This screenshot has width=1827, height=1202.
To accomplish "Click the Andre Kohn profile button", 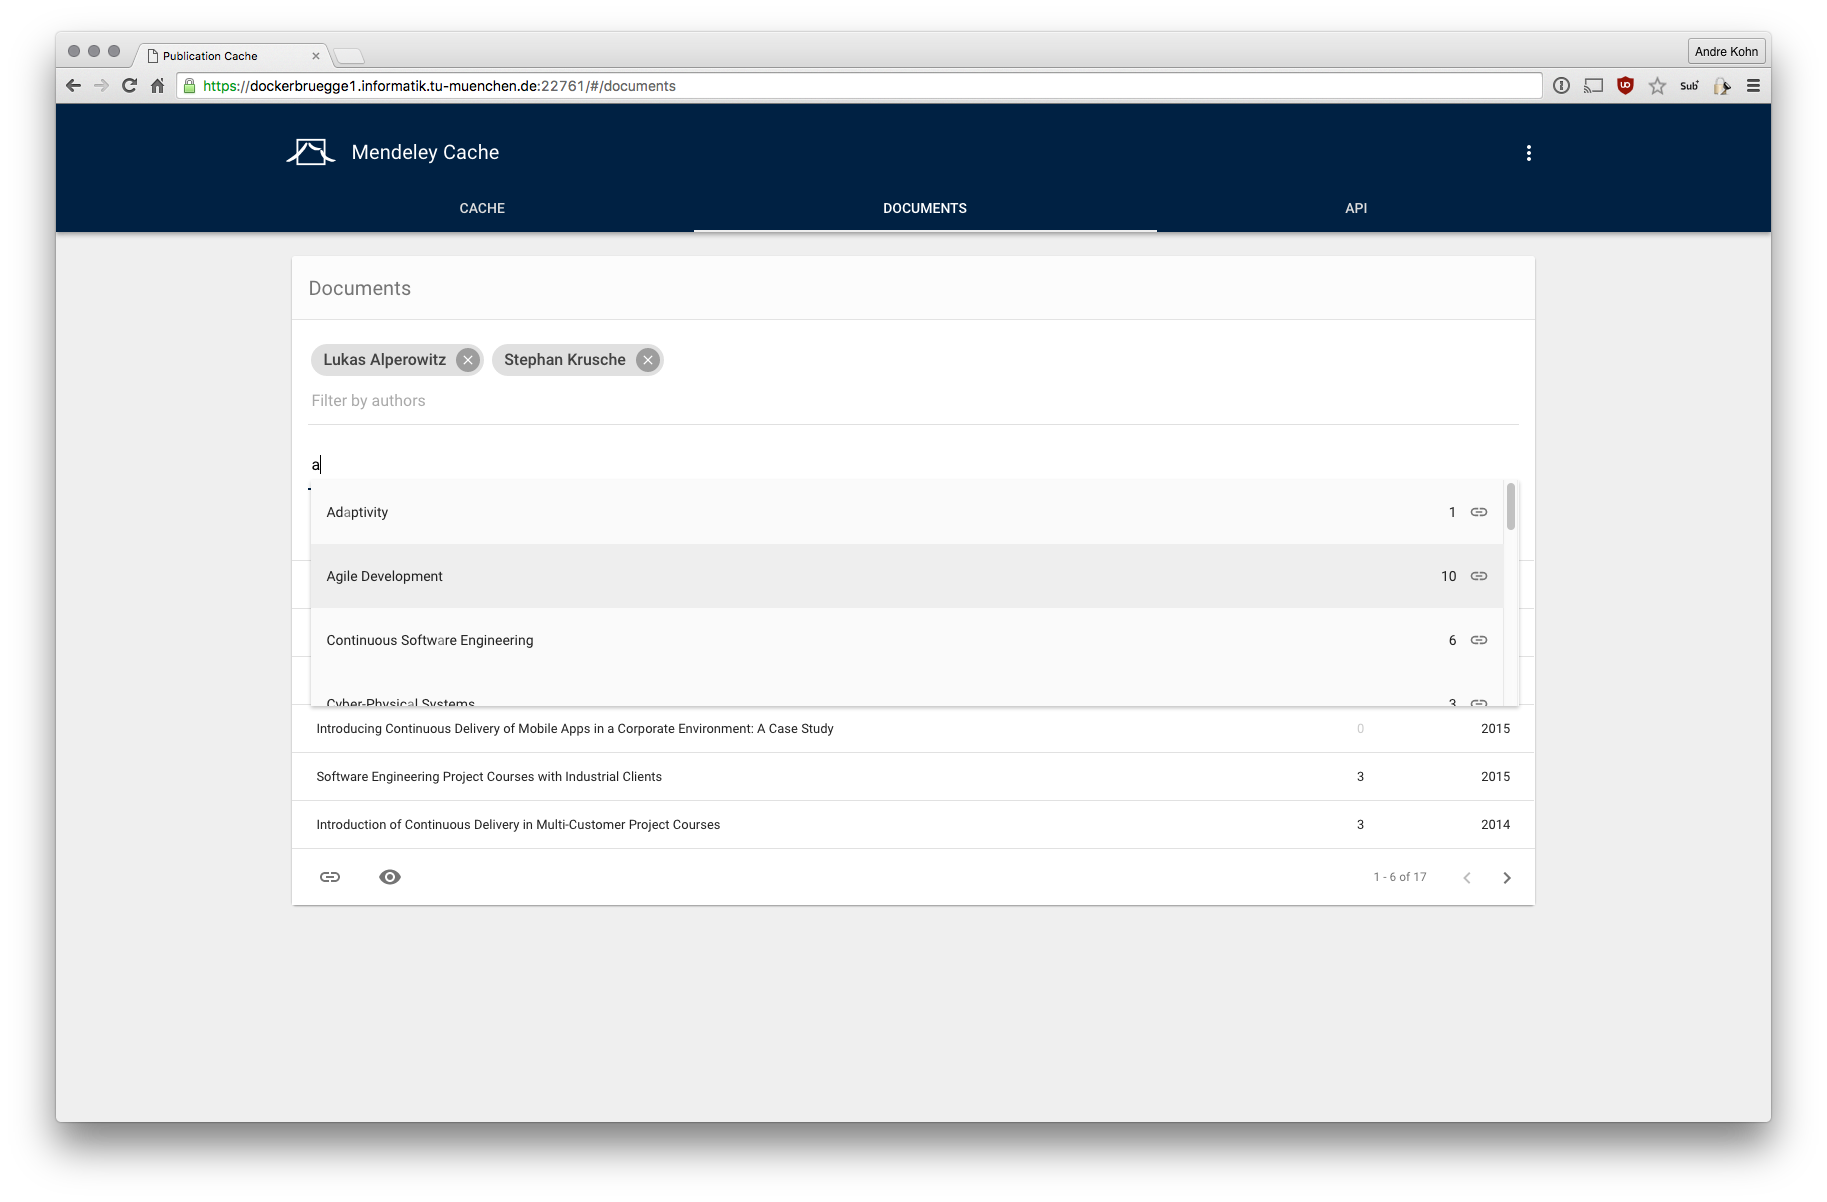I will click(1726, 52).
